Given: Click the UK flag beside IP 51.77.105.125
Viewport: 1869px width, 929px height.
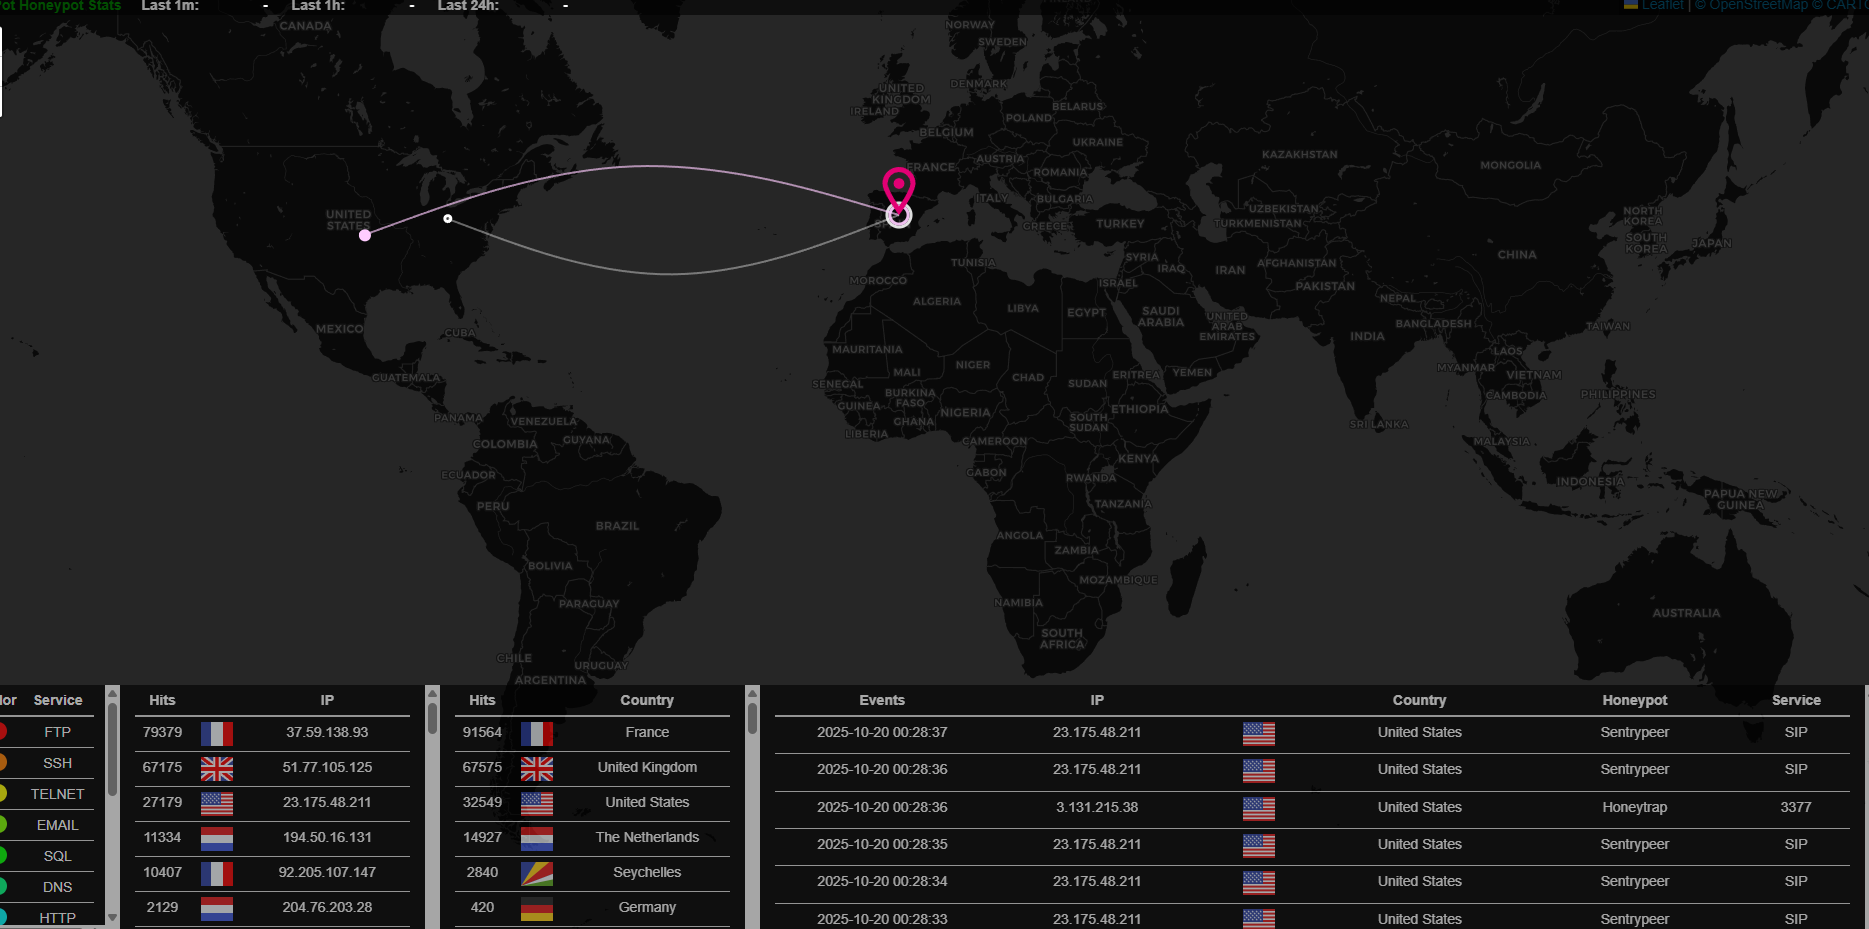Looking at the screenshot, I should [x=217, y=768].
